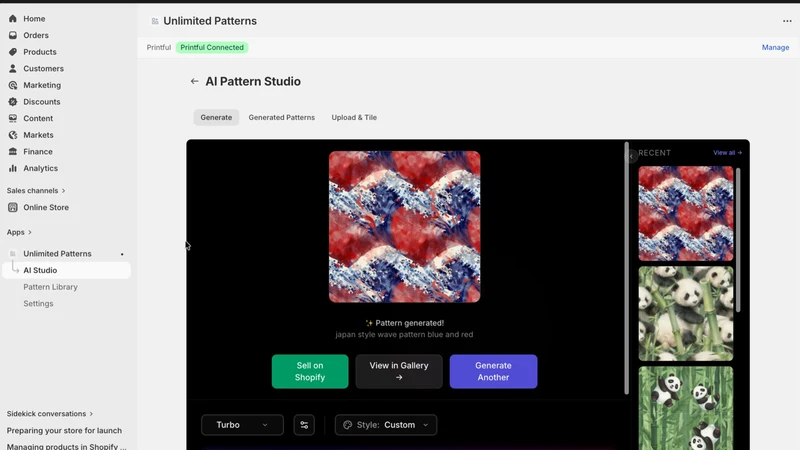Open the generation settings sliders icon

pos(304,425)
